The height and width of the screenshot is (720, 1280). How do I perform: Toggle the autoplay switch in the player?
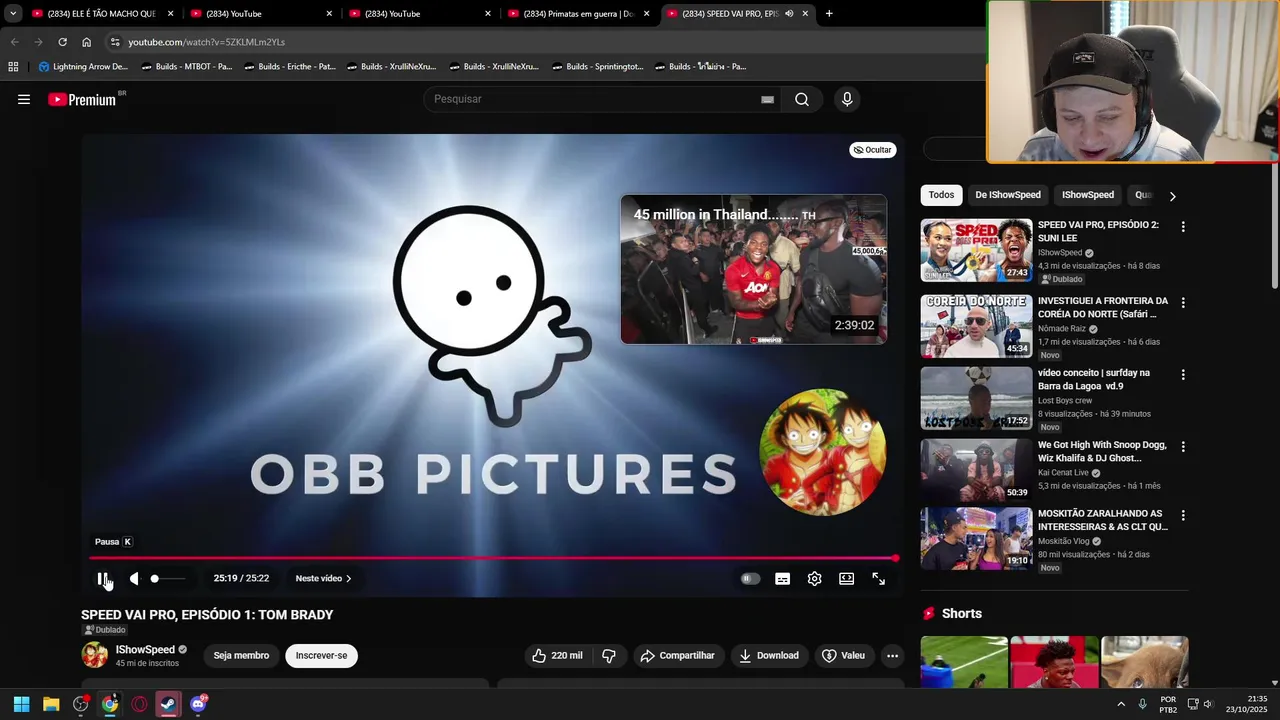(x=750, y=578)
